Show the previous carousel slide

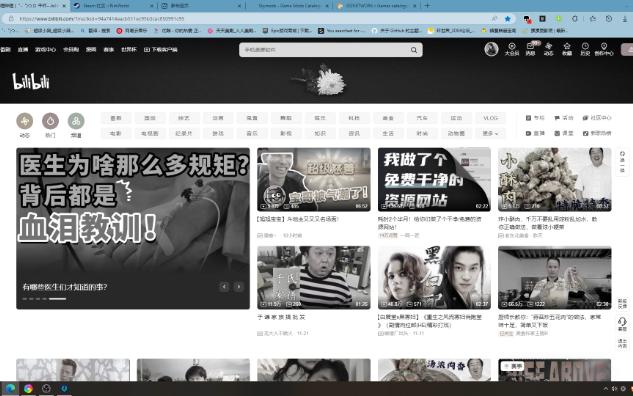click(x=224, y=287)
